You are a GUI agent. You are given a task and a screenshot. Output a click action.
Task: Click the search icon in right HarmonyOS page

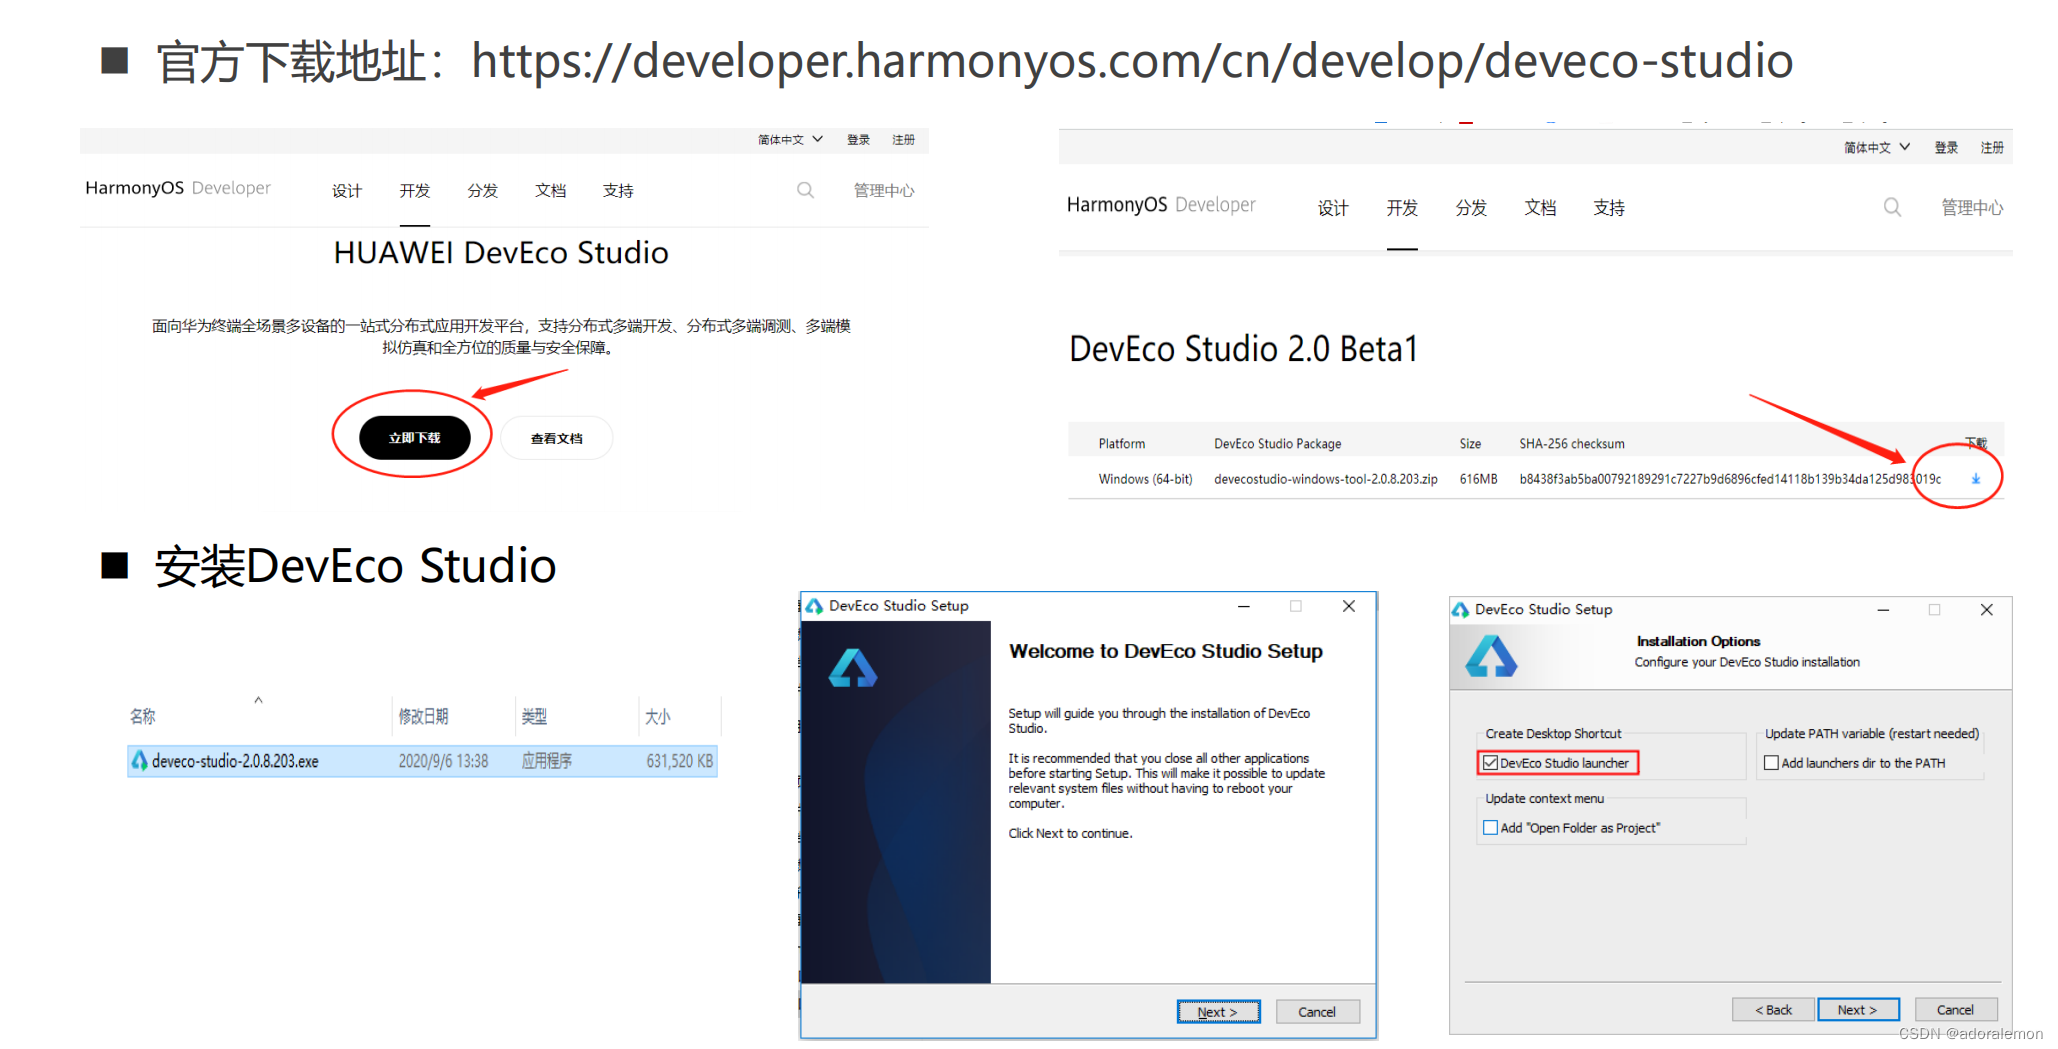[x=1892, y=207]
